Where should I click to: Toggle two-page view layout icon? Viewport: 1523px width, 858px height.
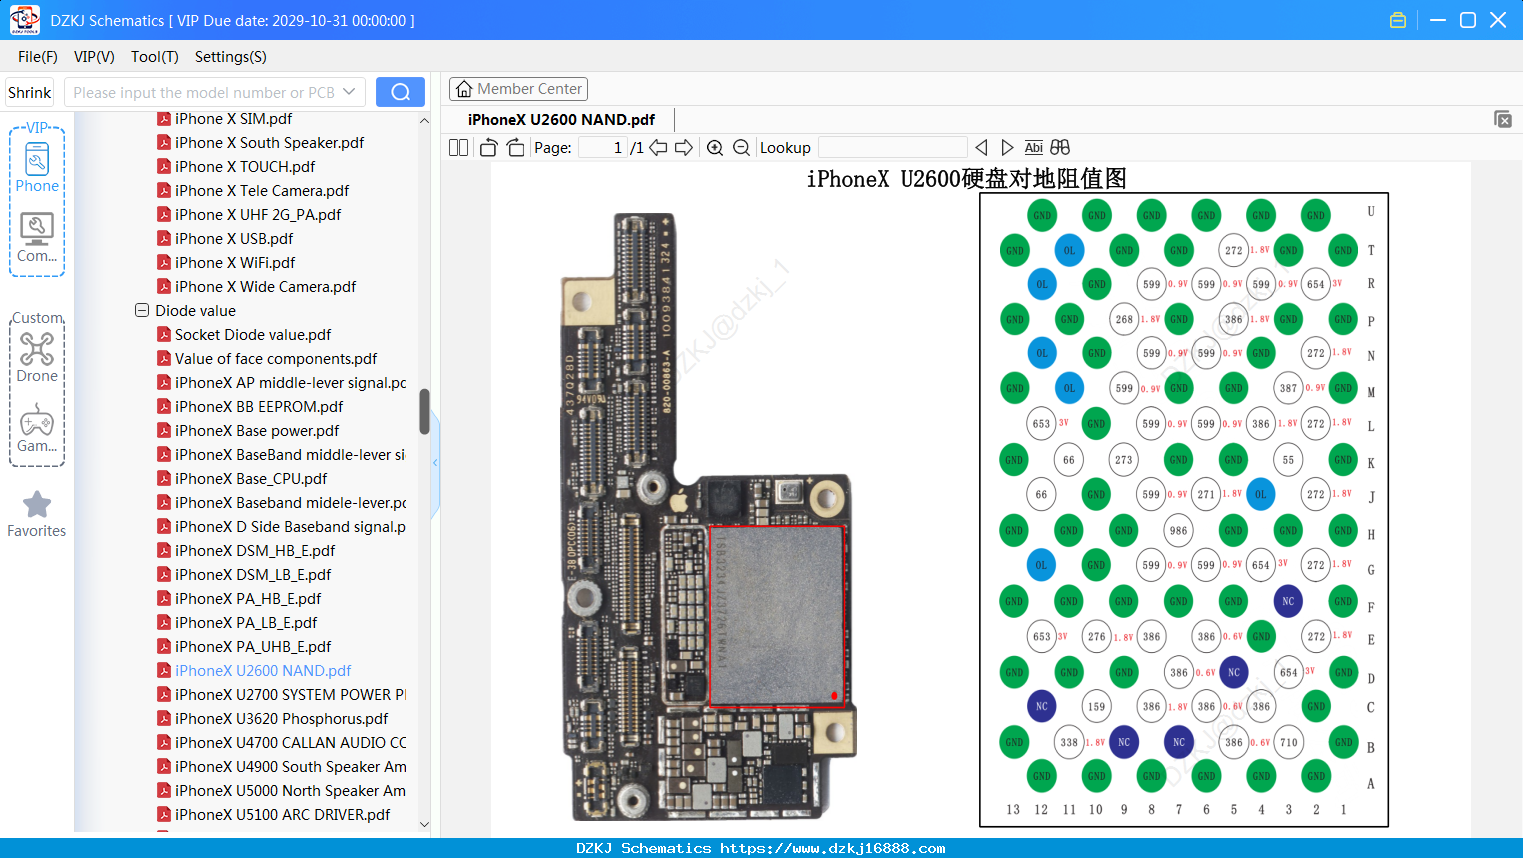click(x=458, y=148)
